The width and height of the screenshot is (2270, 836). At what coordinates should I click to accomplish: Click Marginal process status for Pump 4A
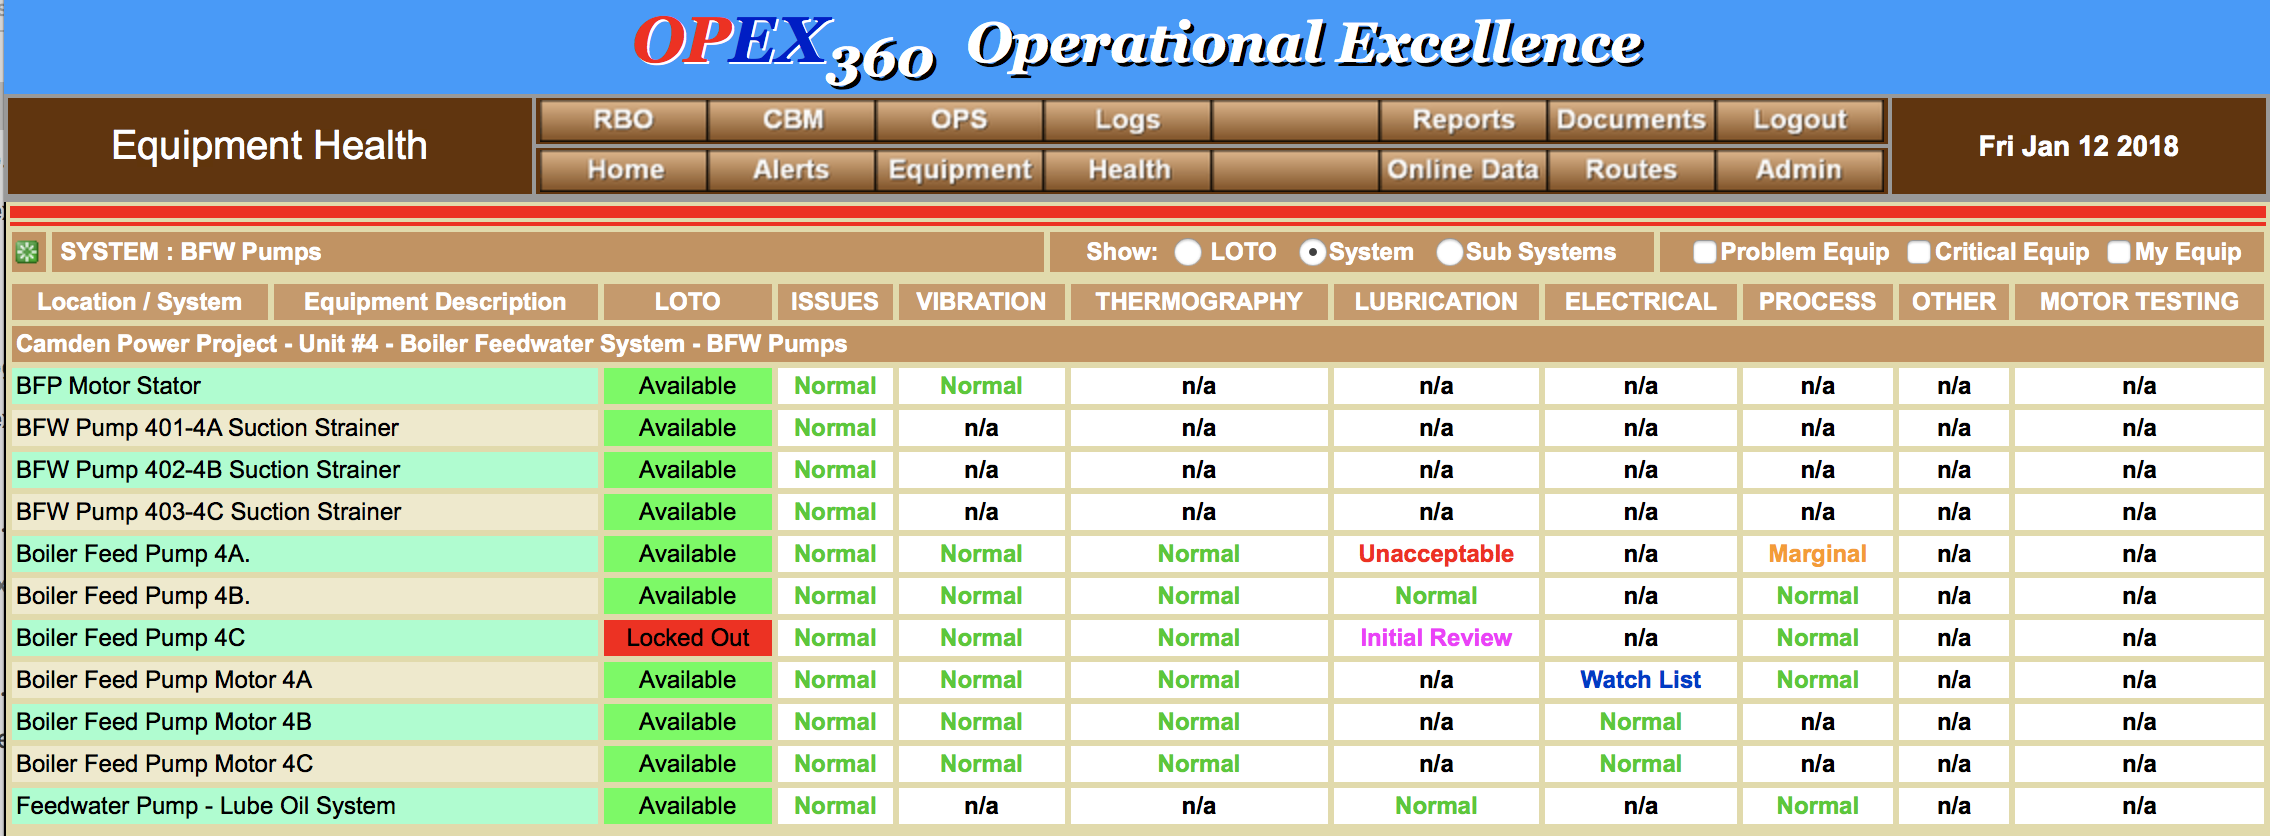pyautogui.click(x=1817, y=554)
